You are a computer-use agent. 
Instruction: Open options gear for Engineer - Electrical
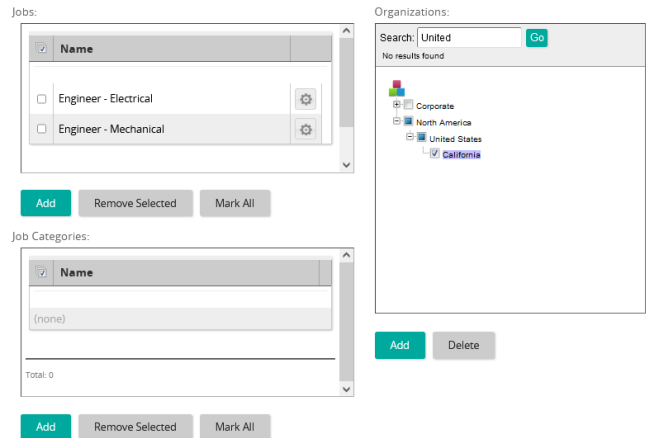tap(306, 99)
